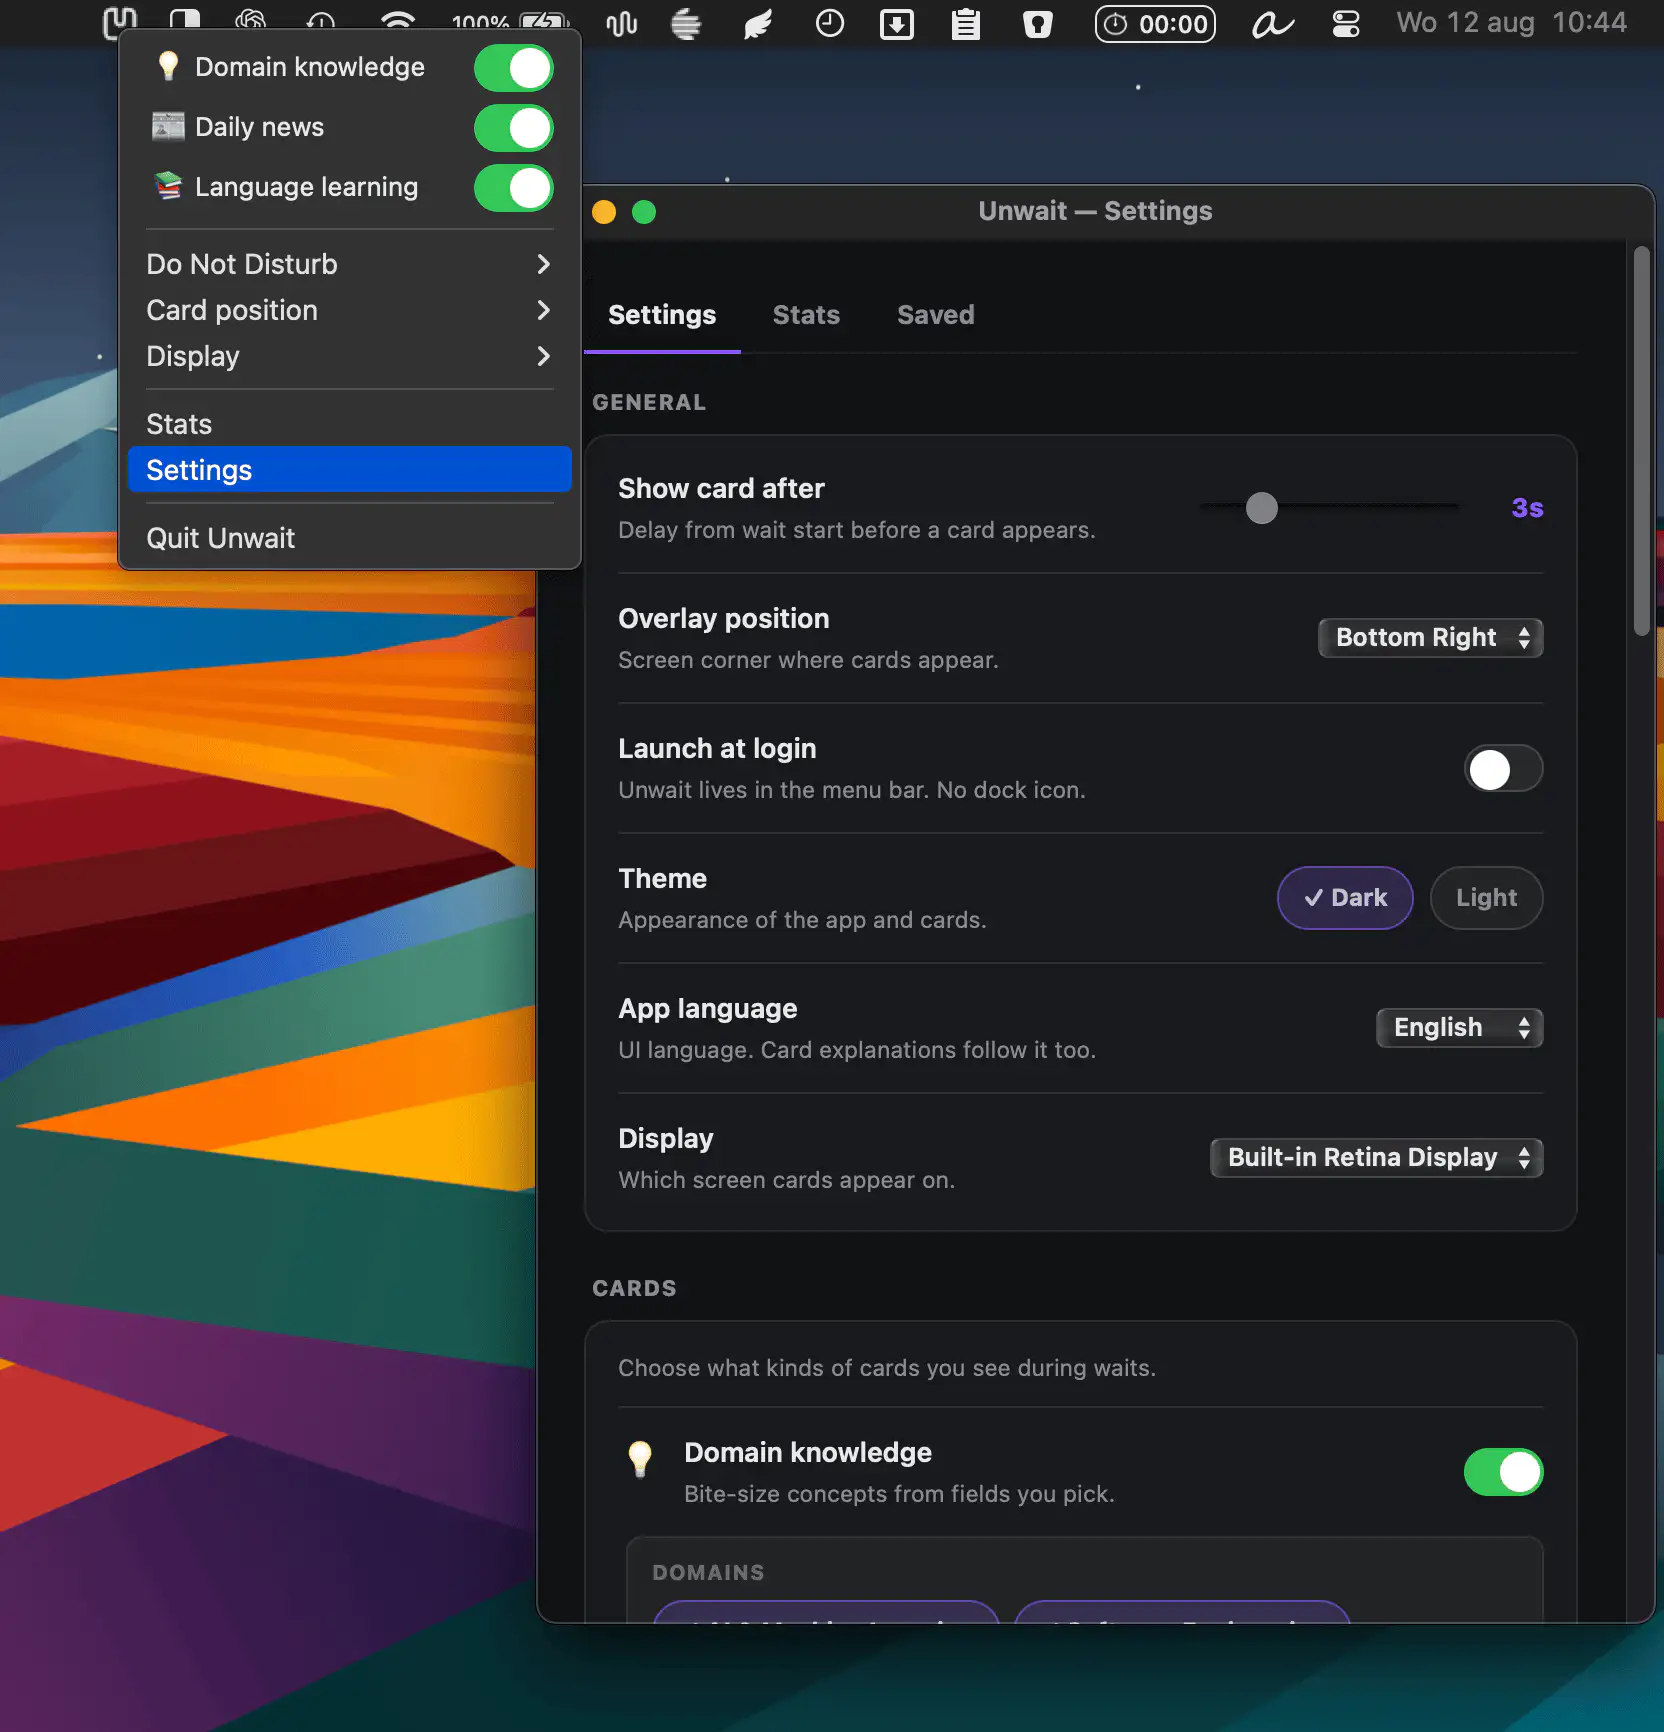Click the Settings window vertical scrollbar
The height and width of the screenshot is (1732, 1664).
[1641, 440]
